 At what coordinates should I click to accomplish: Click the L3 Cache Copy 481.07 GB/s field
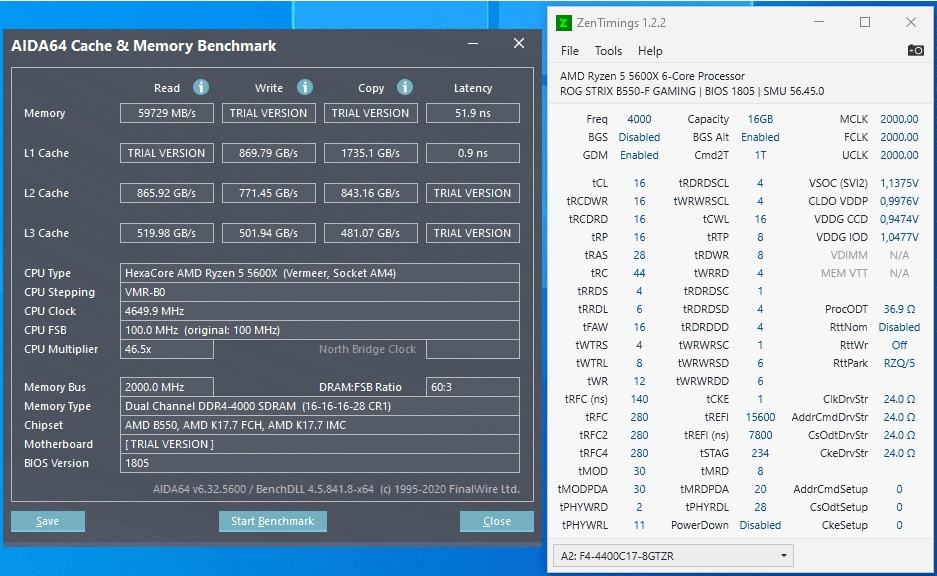370,233
